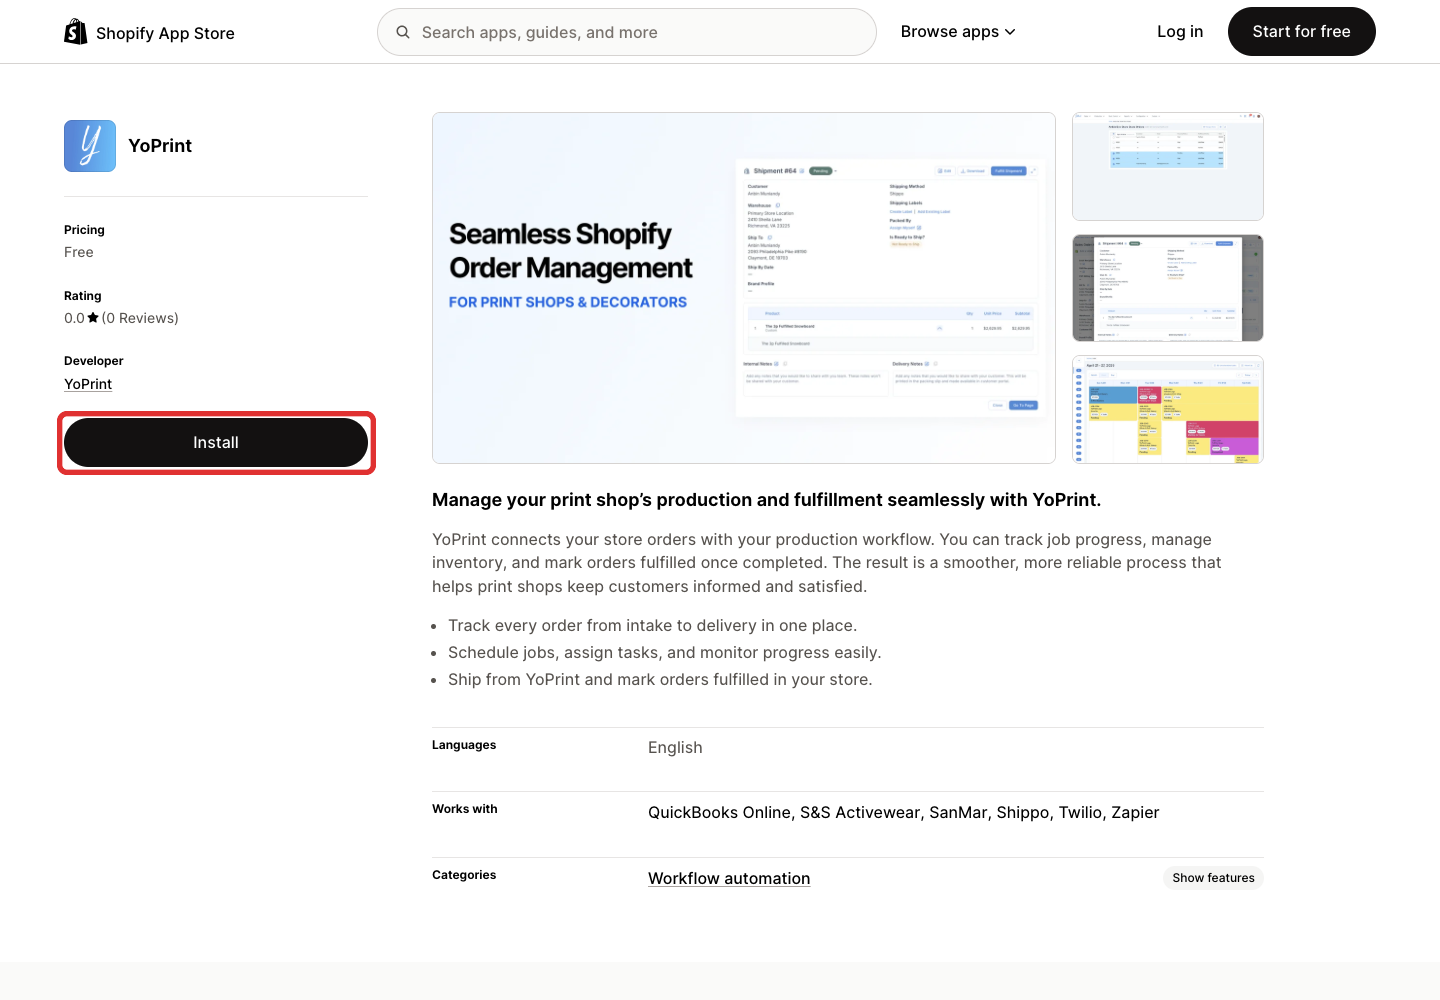Screen dimensions: 1440x1000
Task: Focus the search apps input field
Action: pyautogui.click(x=627, y=32)
